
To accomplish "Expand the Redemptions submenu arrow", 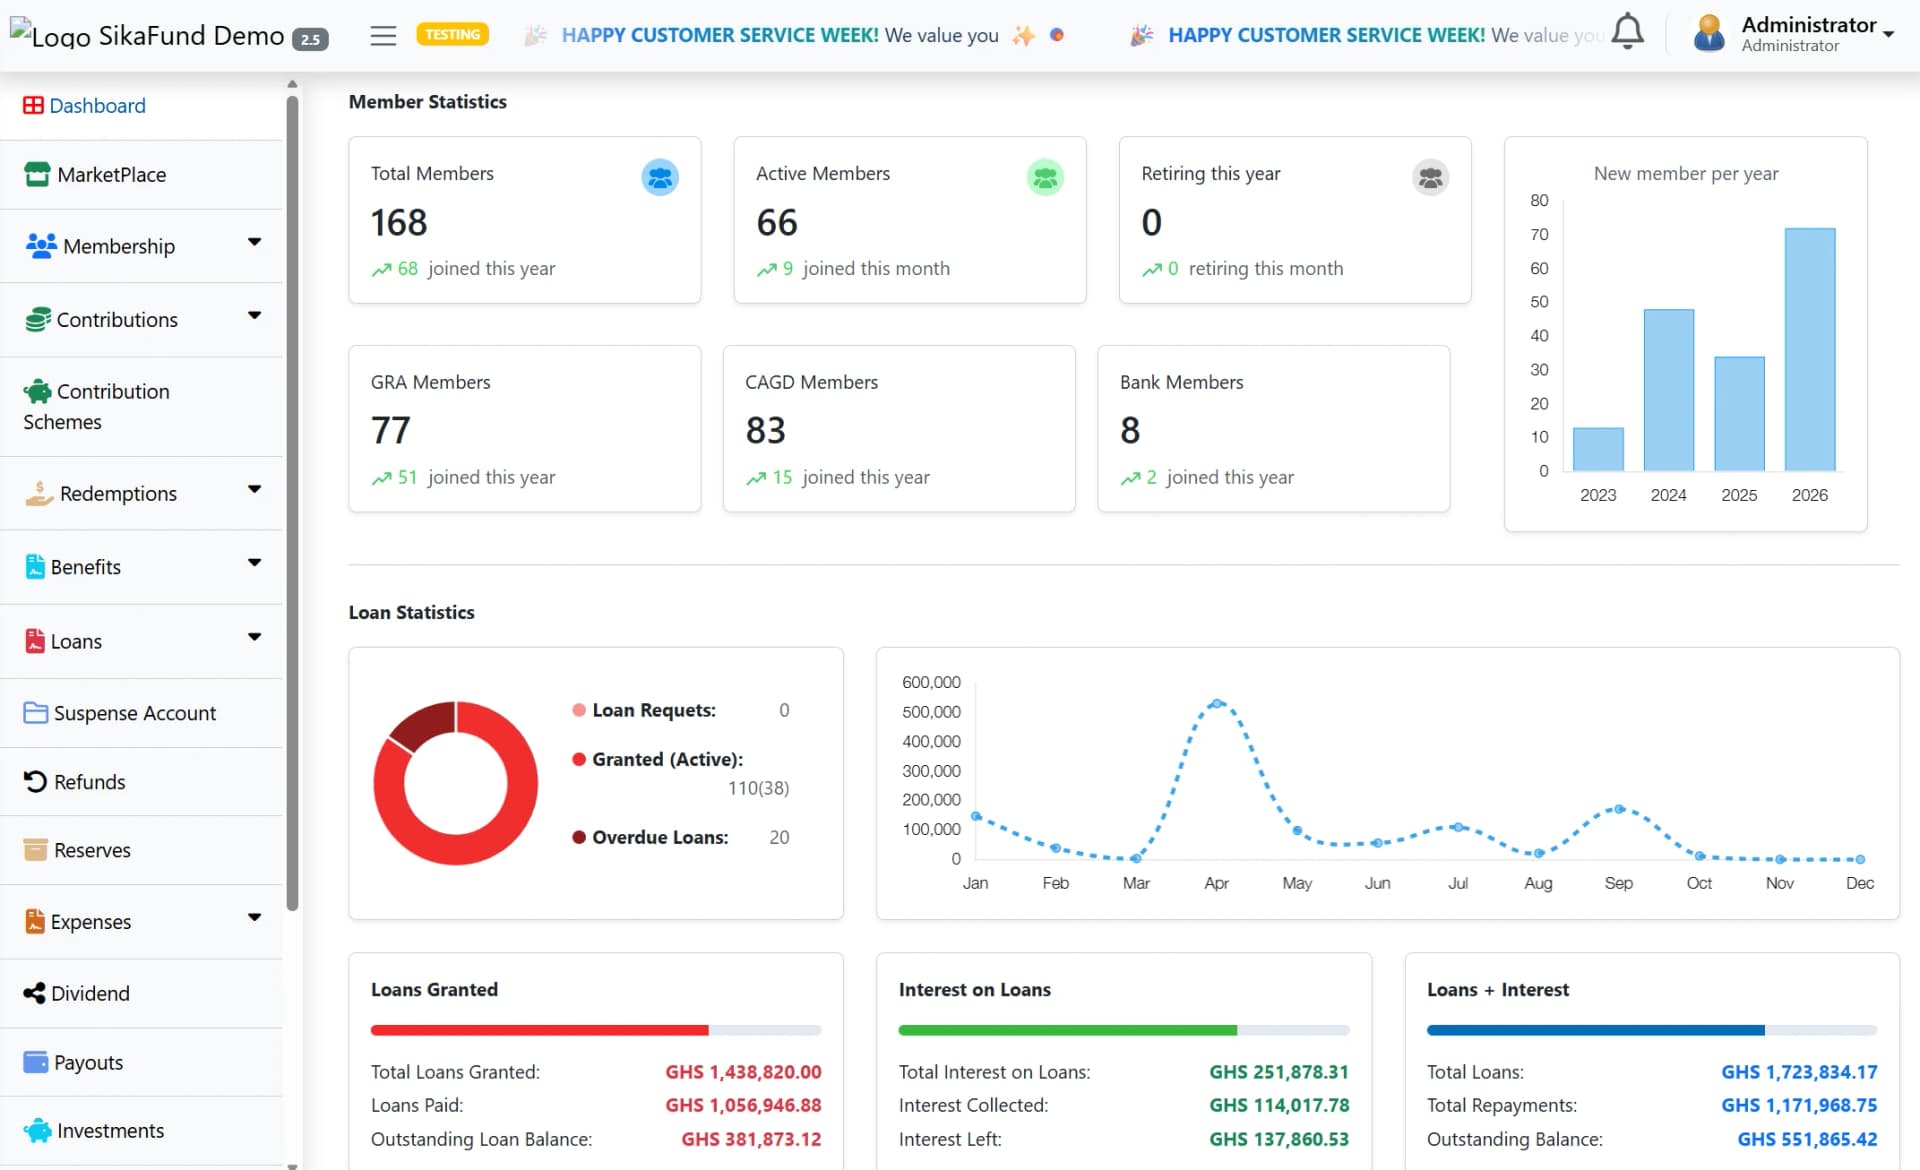I will (x=255, y=489).
